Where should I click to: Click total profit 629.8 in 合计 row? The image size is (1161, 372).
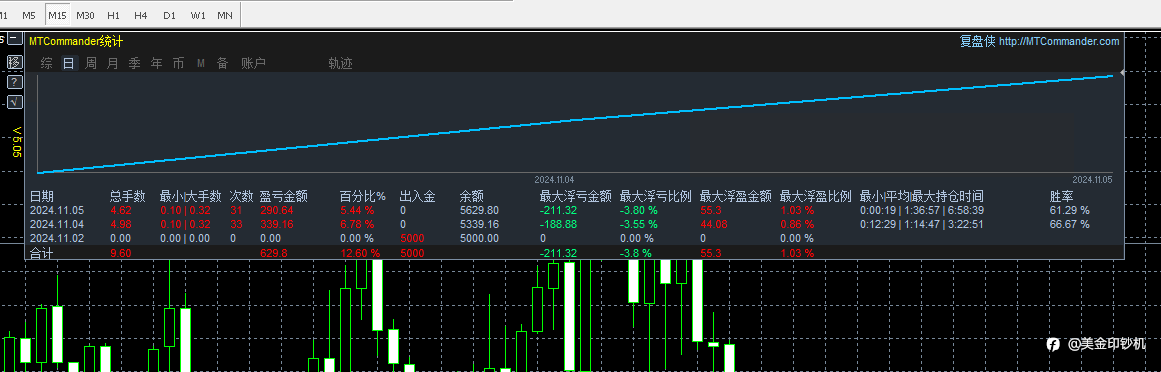[274, 253]
